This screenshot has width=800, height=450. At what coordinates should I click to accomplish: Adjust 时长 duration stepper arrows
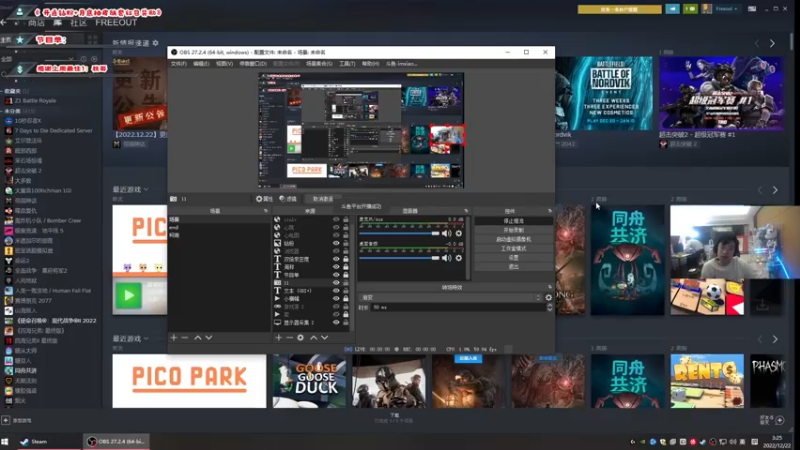549,308
